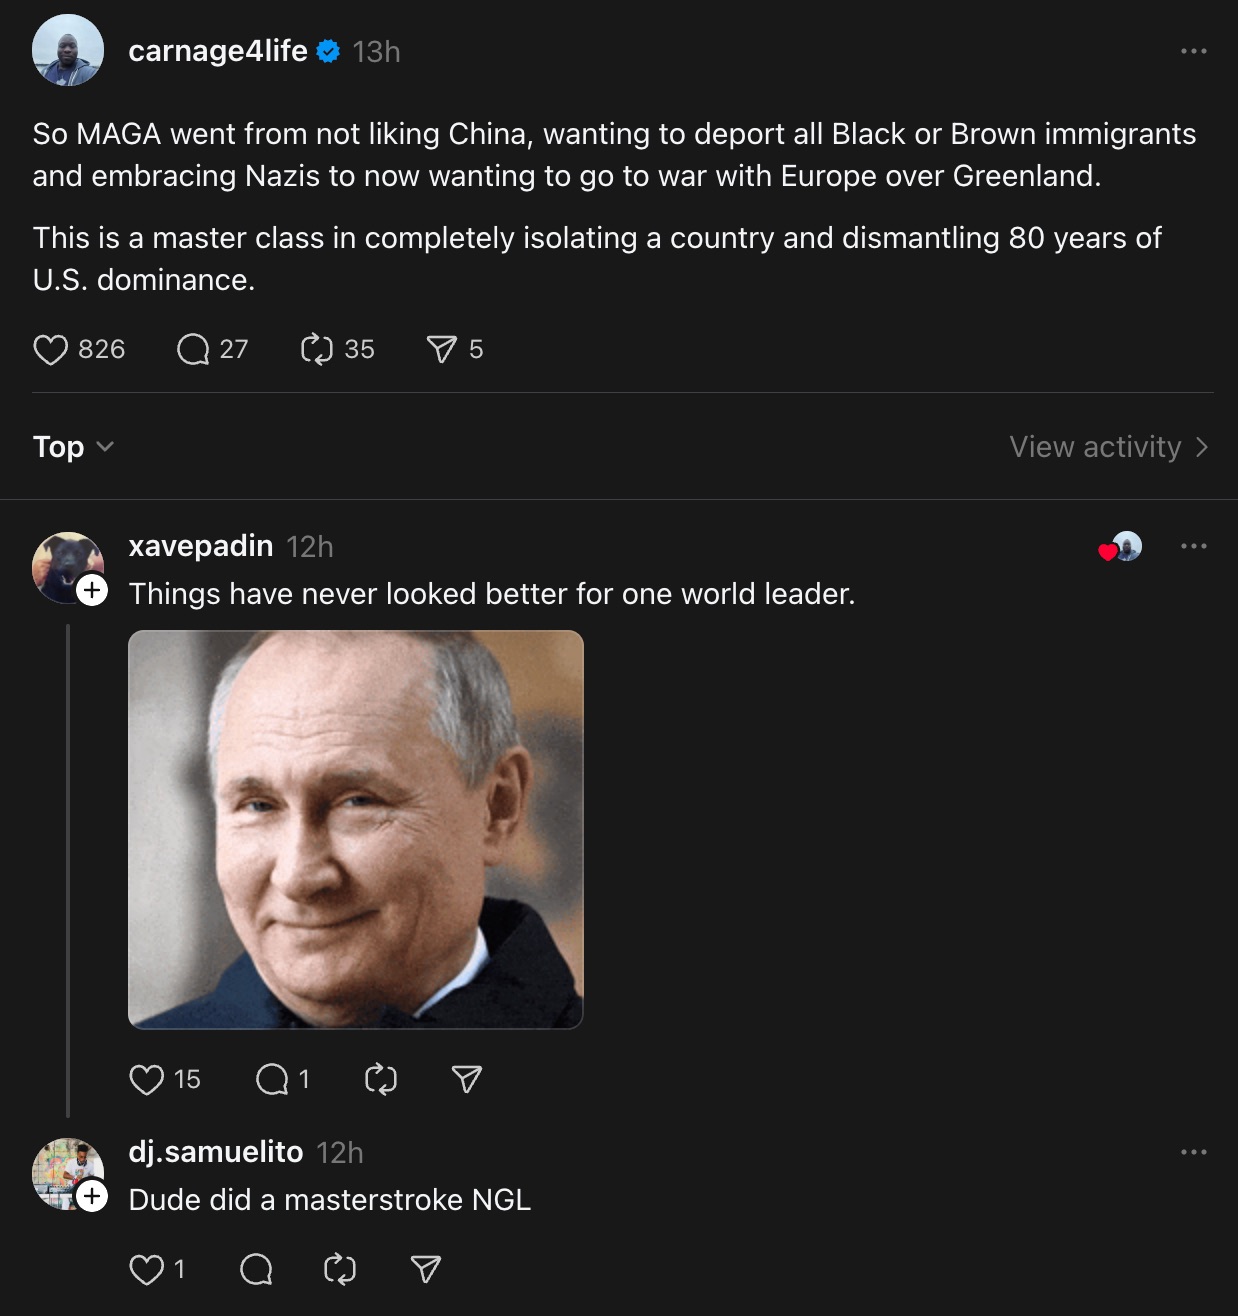The width and height of the screenshot is (1238, 1316).
Task: Repost xavepadin's reply
Action: pyautogui.click(x=380, y=1079)
